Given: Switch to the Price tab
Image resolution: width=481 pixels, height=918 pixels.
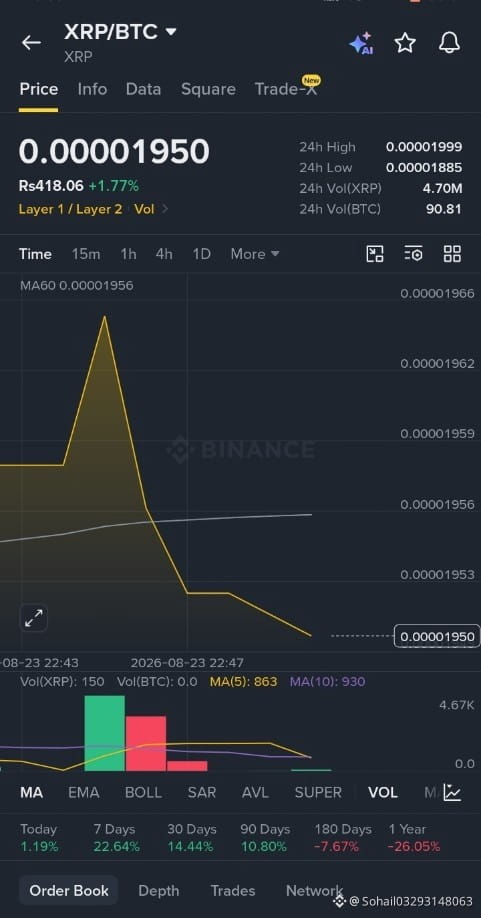Looking at the screenshot, I should tap(39, 89).
